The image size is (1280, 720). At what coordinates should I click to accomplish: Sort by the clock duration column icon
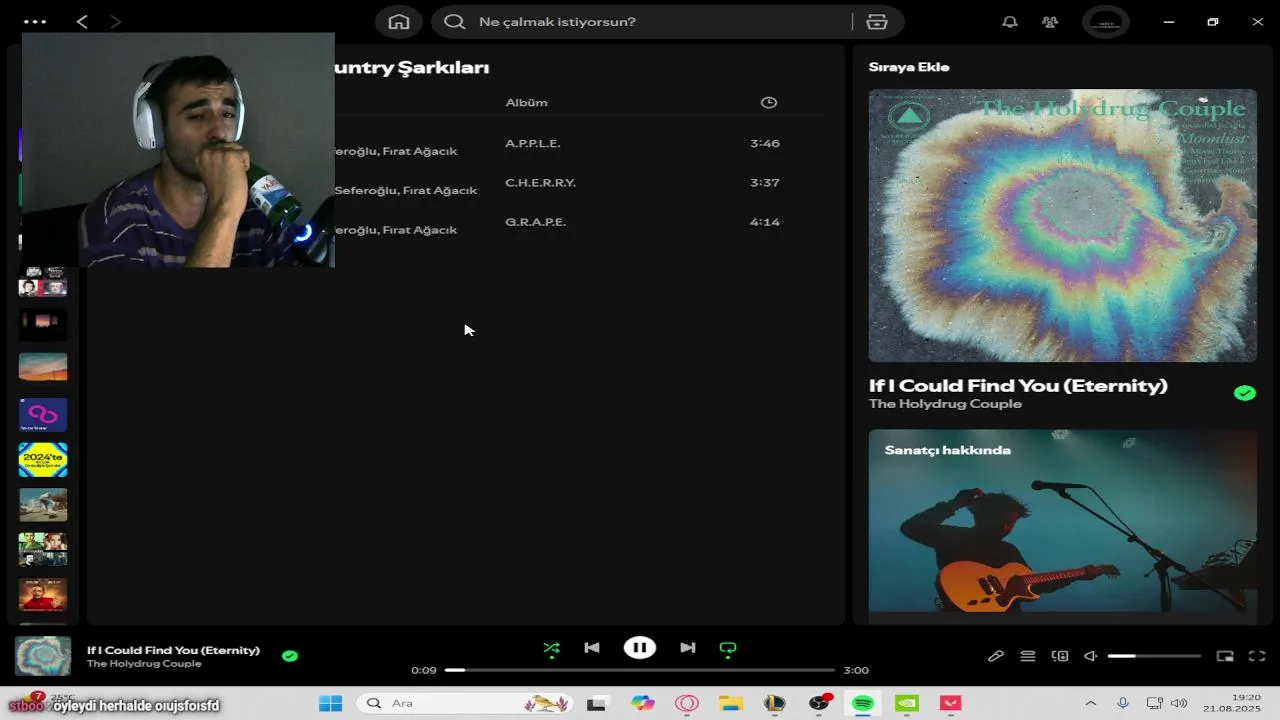pos(769,102)
